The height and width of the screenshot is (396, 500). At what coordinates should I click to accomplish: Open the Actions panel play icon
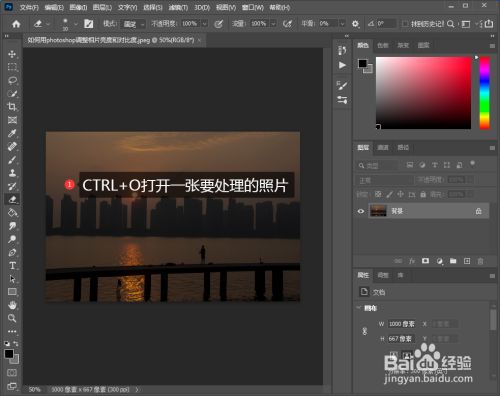[342, 65]
